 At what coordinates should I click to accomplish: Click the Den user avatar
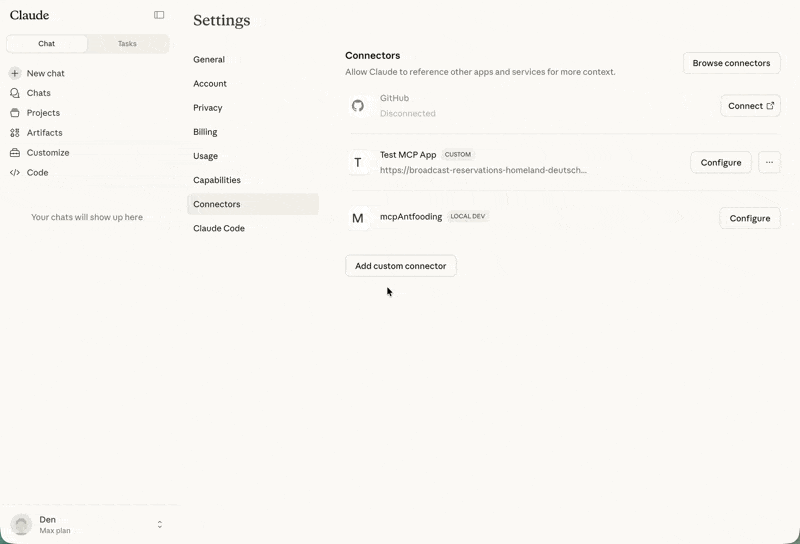21,524
